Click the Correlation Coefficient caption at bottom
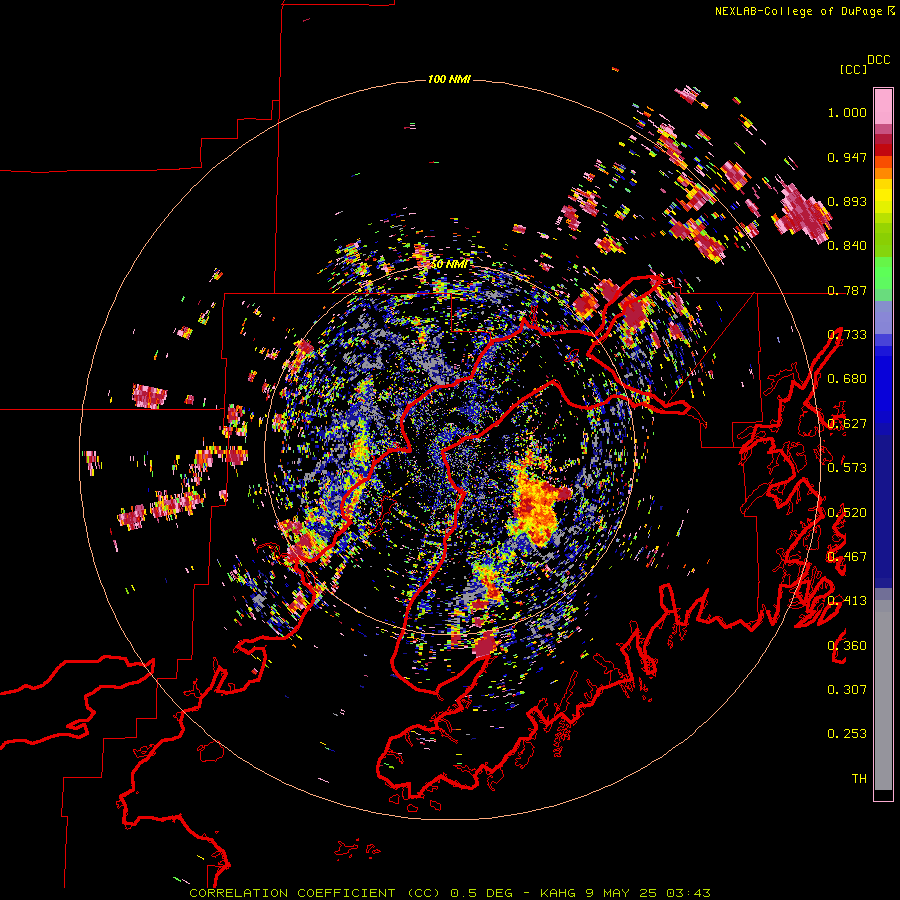Screen dimensions: 900x900 (450, 893)
